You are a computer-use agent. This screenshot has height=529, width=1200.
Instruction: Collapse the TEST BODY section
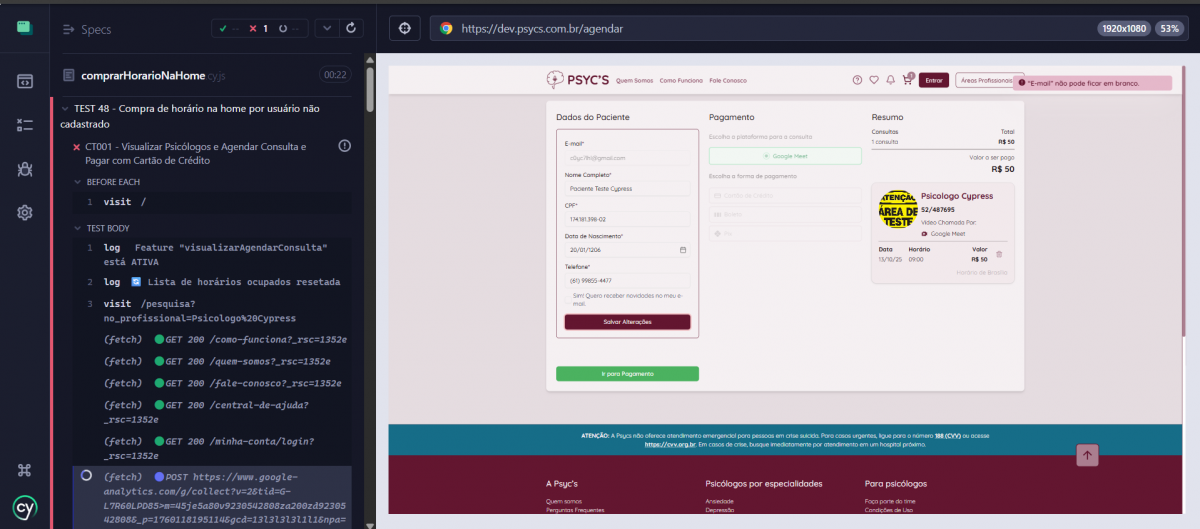point(79,228)
